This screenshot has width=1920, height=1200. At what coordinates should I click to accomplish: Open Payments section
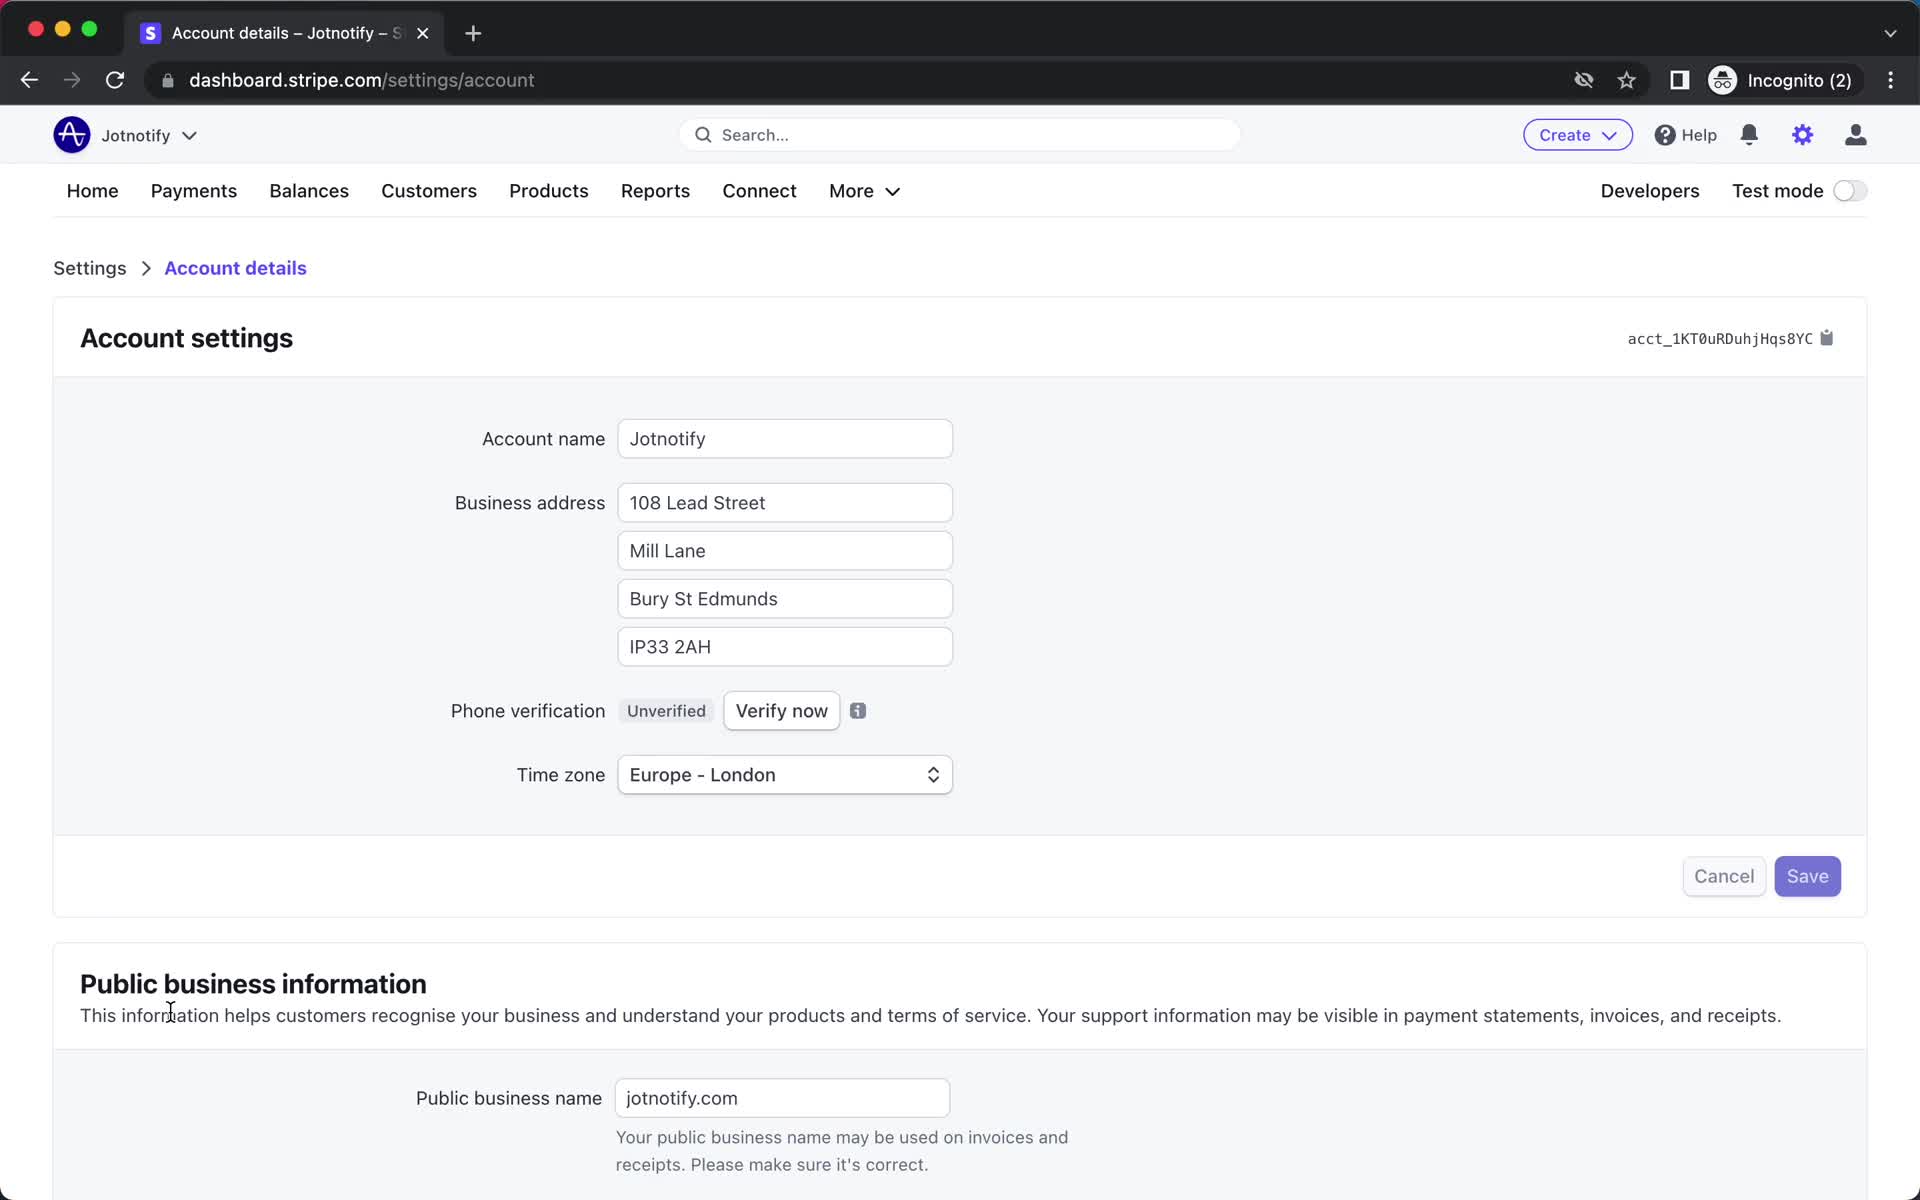coord(194,191)
